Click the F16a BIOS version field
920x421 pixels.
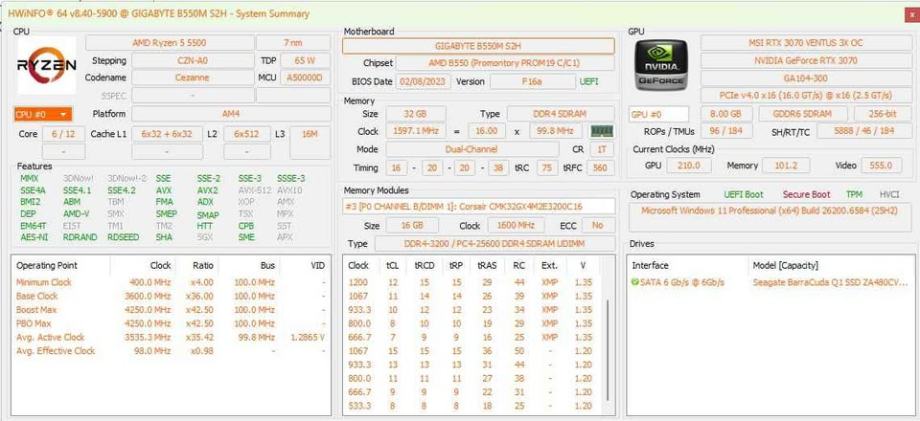(533, 82)
